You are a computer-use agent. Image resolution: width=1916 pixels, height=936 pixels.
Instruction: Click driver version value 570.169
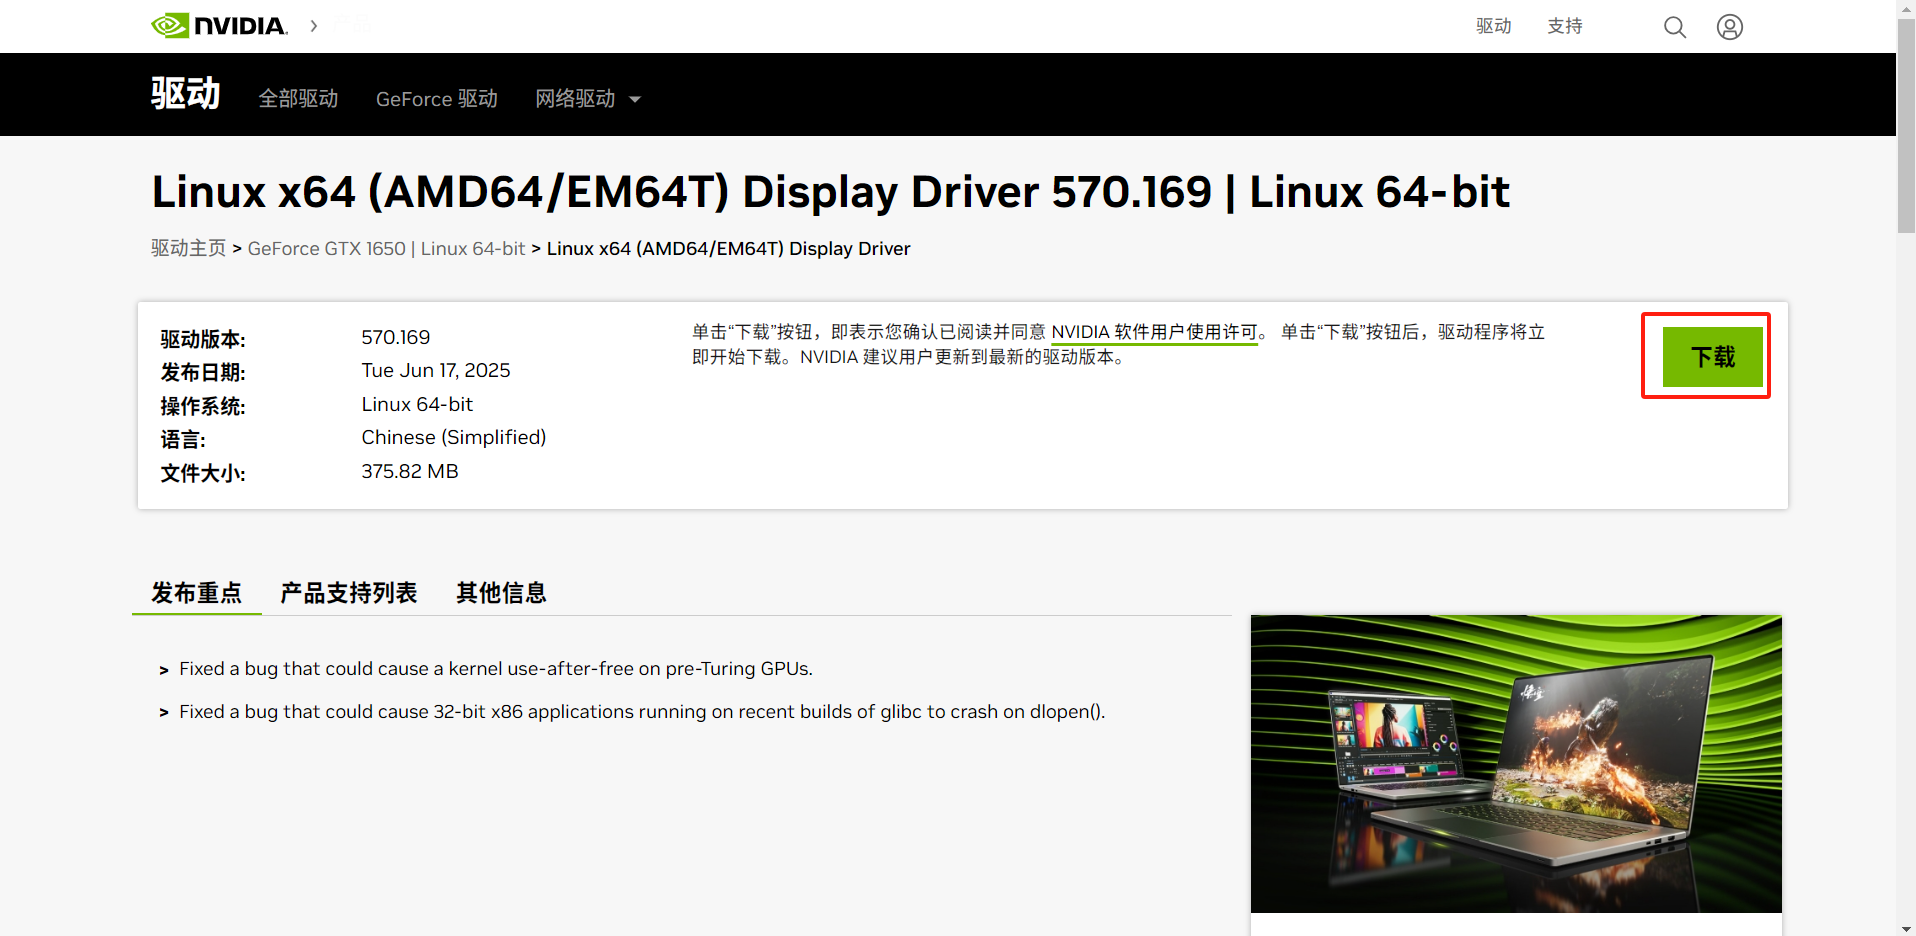point(396,338)
